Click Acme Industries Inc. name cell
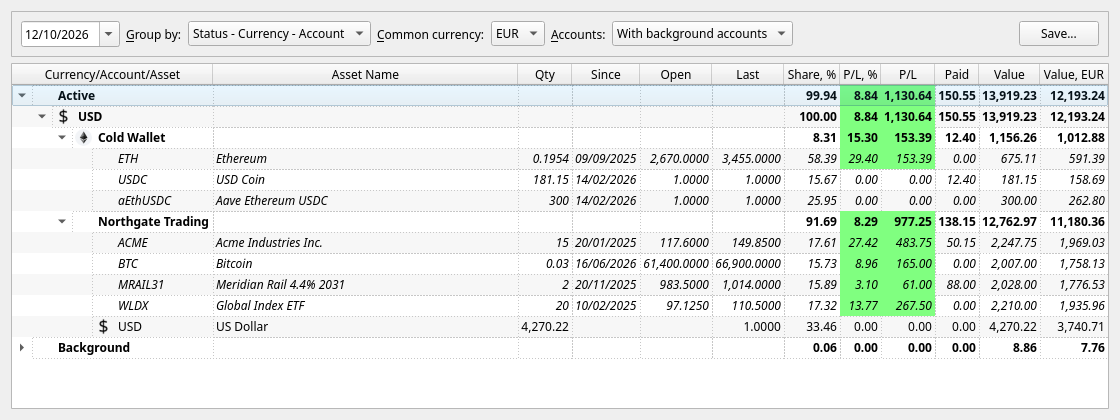 coord(365,243)
